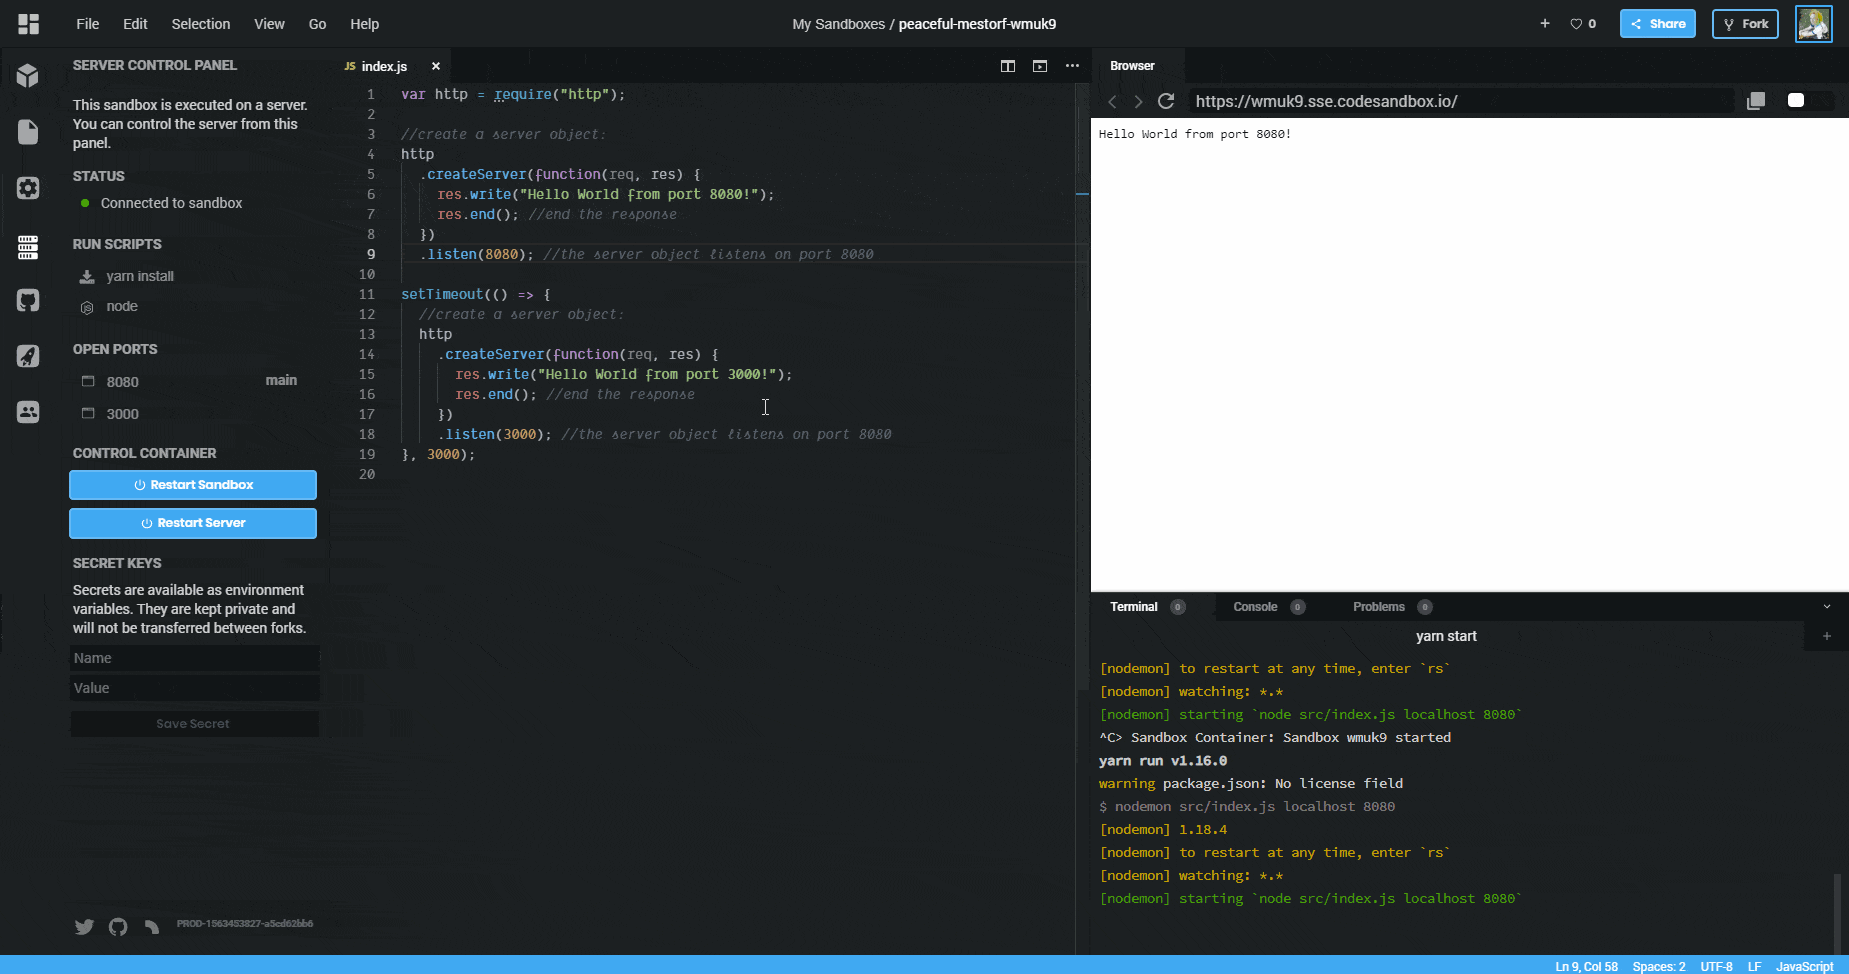Open the Selection menu
Viewport: 1849px width, 974px height.
pyautogui.click(x=200, y=24)
